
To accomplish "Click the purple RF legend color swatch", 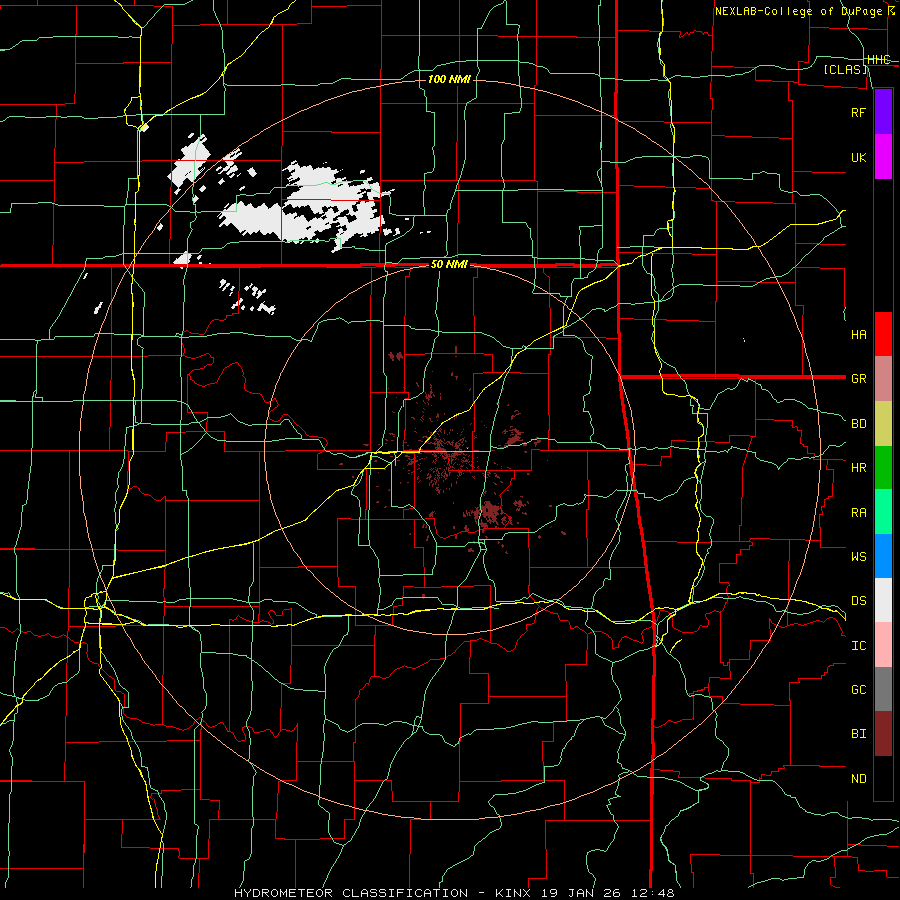I will tap(883, 112).
